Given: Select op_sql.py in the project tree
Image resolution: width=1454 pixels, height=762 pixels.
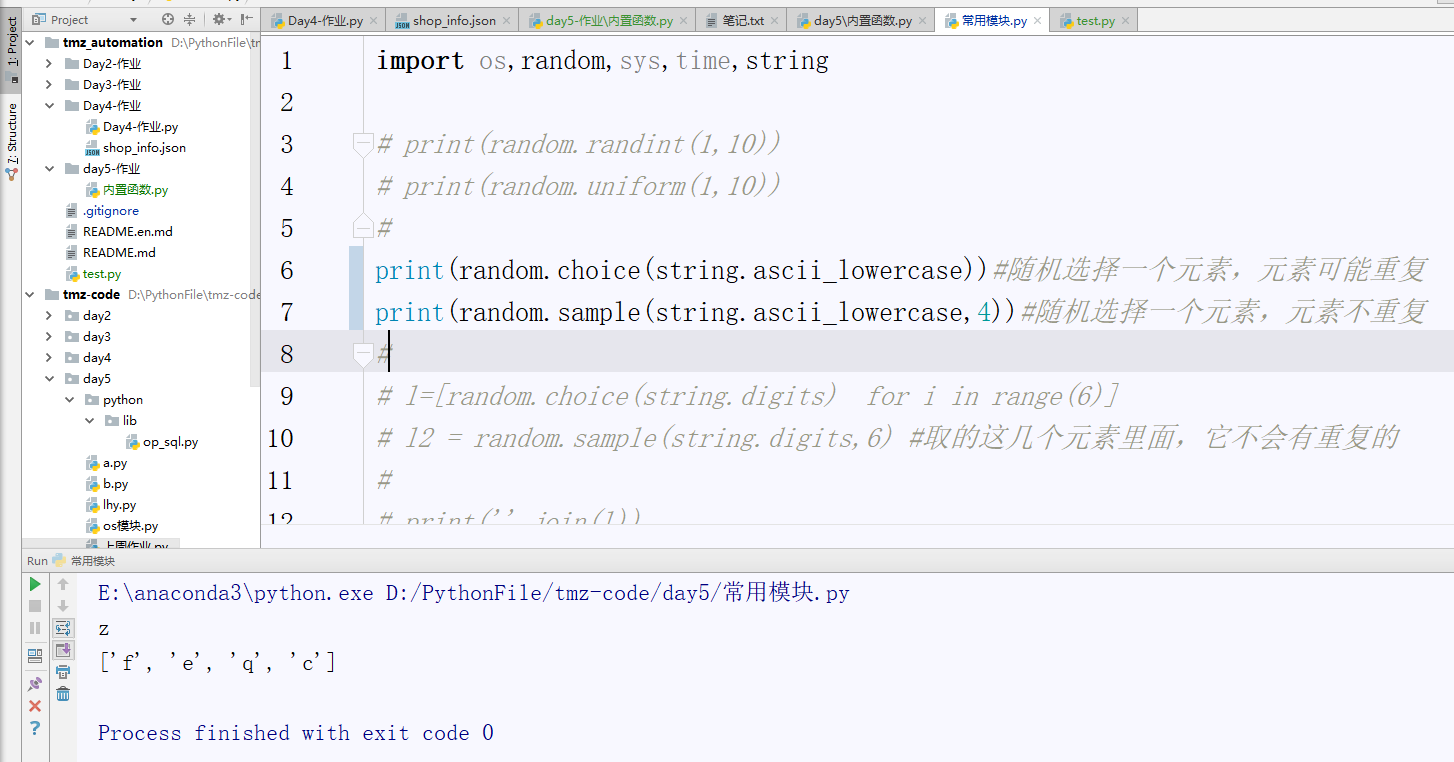Looking at the screenshot, I should (x=170, y=441).
